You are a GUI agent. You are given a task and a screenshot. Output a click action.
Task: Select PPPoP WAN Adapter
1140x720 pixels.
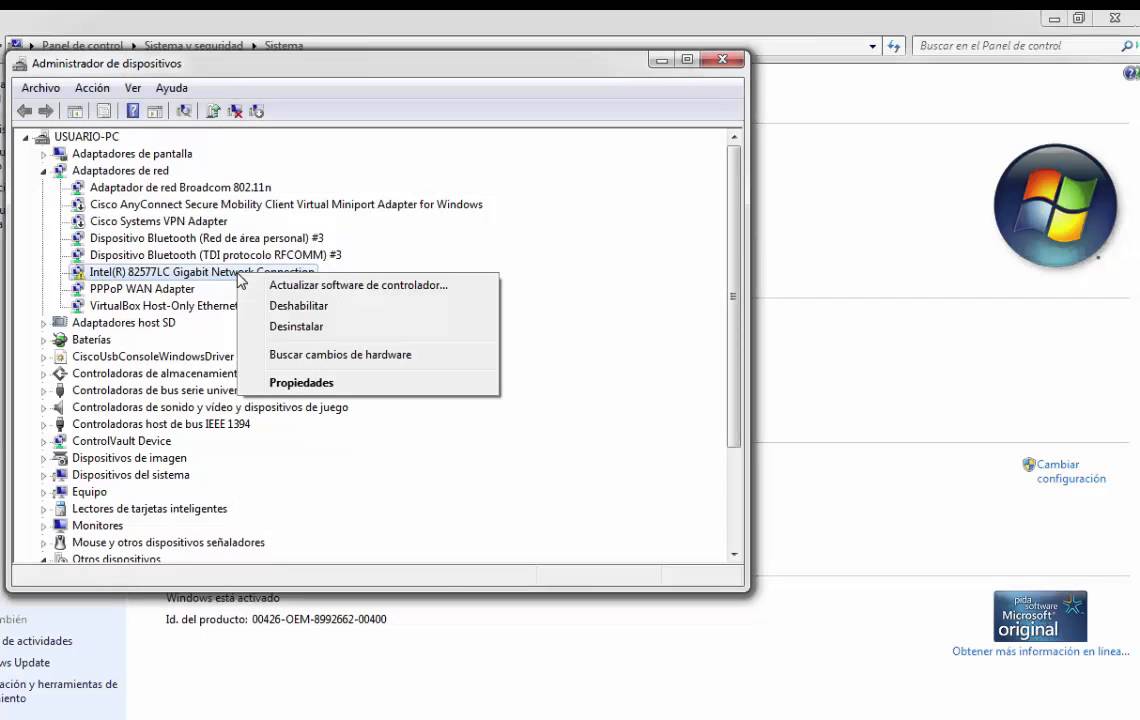pyautogui.click(x=142, y=289)
